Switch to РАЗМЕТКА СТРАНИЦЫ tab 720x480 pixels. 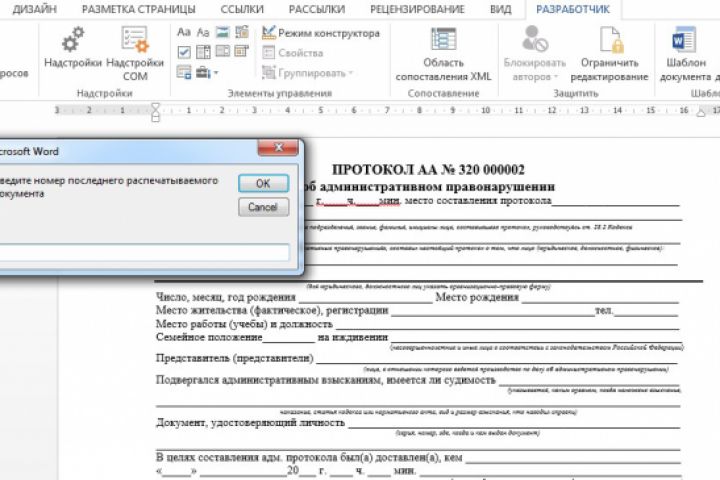pyautogui.click(x=138, y=9)
